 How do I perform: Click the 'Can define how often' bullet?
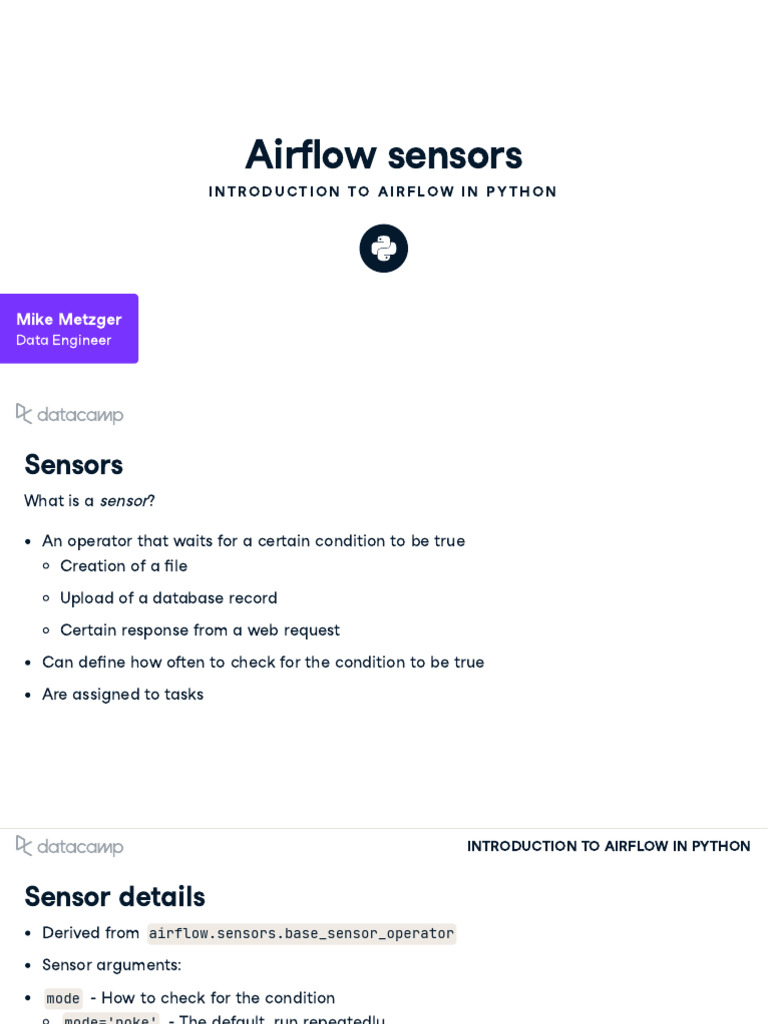[263, 662]
